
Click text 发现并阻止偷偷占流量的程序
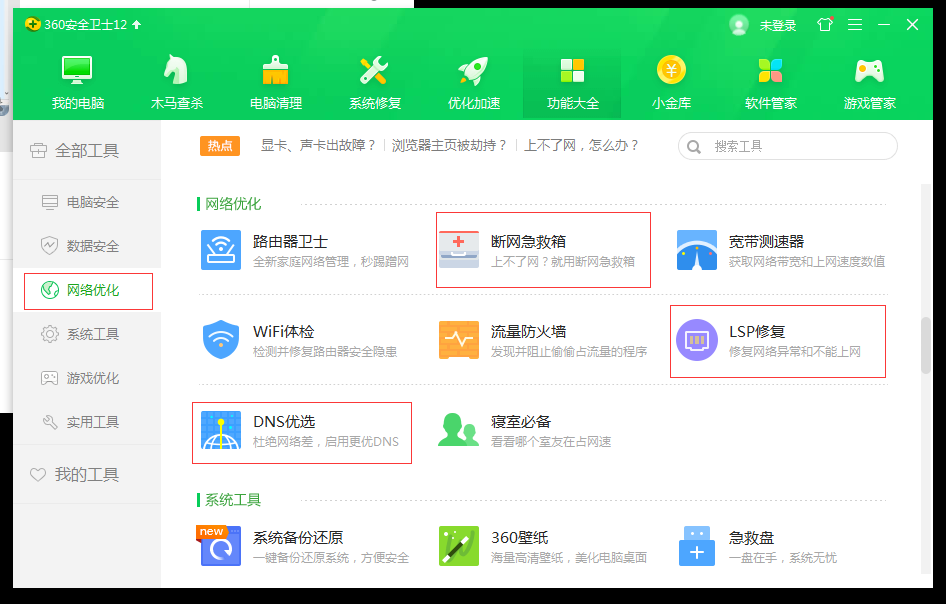pyautogui.click(x=568, y=352)
